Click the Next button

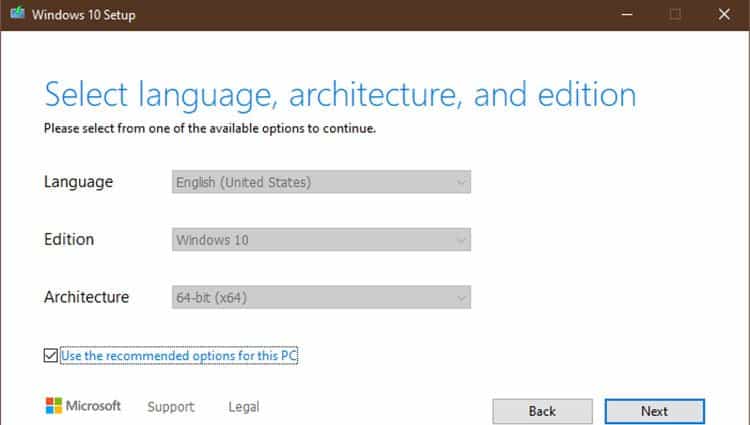tap(654, 411)
